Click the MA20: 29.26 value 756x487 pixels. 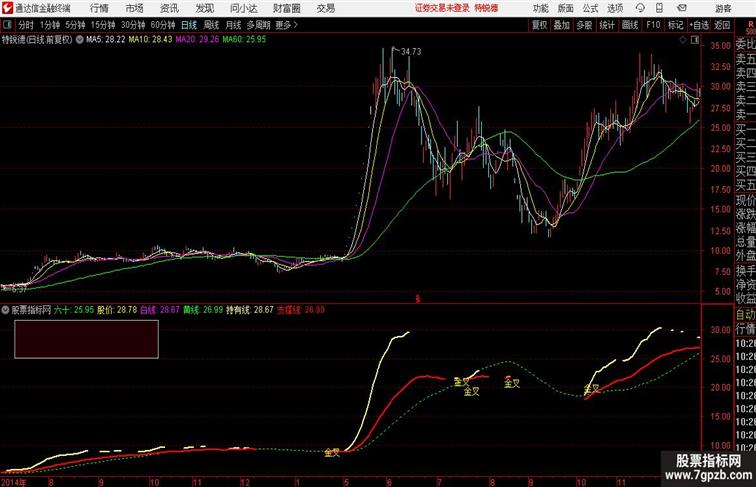tap(197, 40)
